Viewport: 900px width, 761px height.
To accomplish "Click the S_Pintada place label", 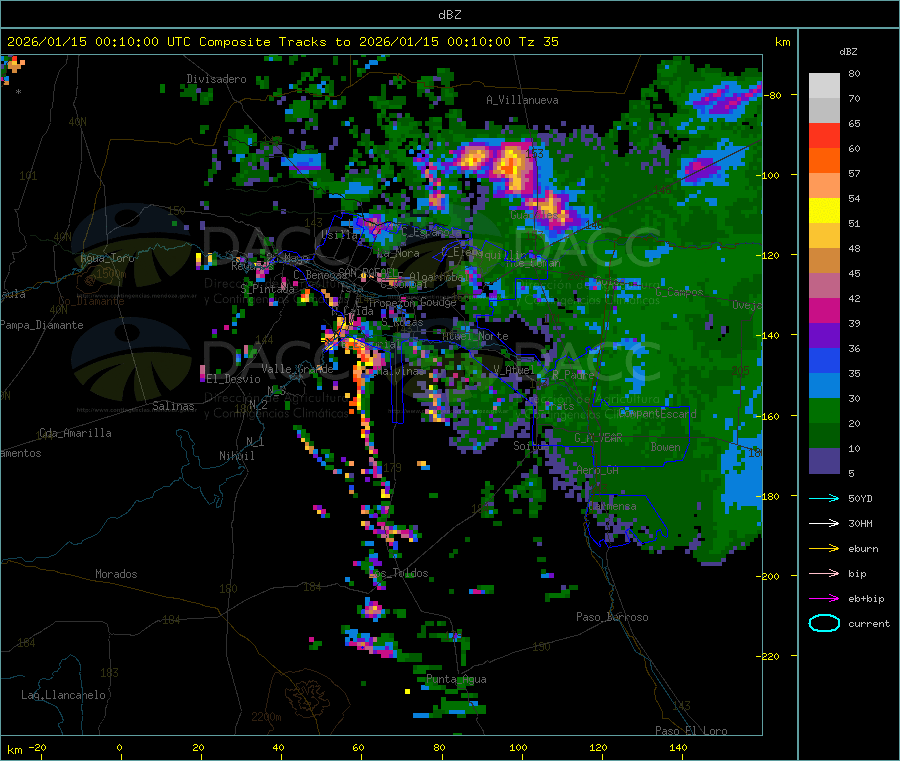I will click(267, 289).
